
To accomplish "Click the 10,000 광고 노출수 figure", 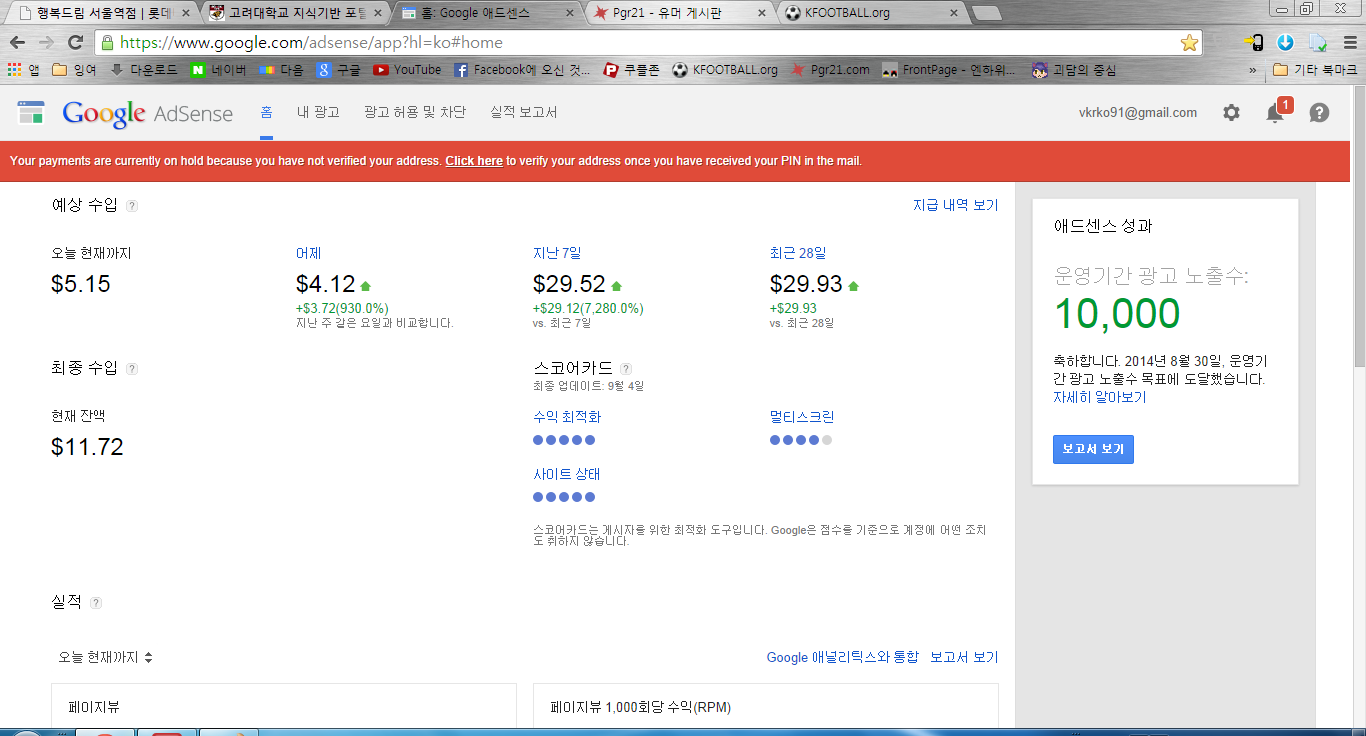I will 1117,314.
